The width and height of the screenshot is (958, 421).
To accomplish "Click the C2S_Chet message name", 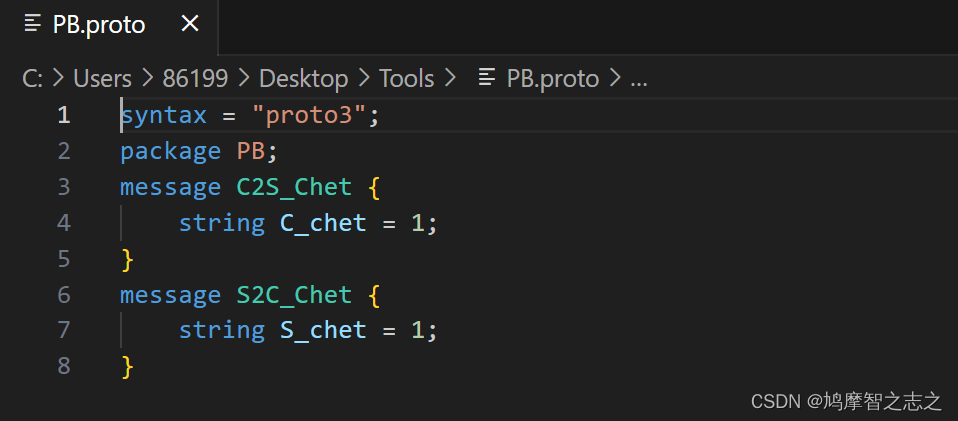I will pos(294,187).
